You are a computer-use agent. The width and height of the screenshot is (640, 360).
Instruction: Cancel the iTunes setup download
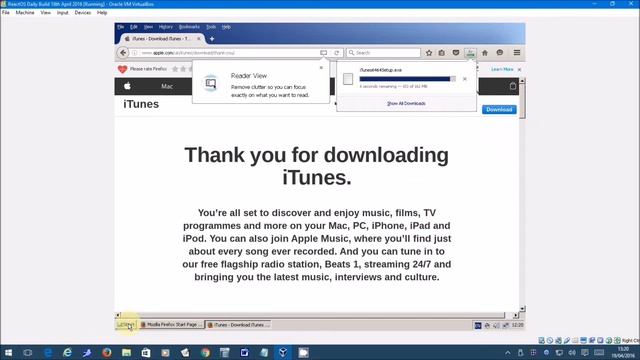pos(464,79)
